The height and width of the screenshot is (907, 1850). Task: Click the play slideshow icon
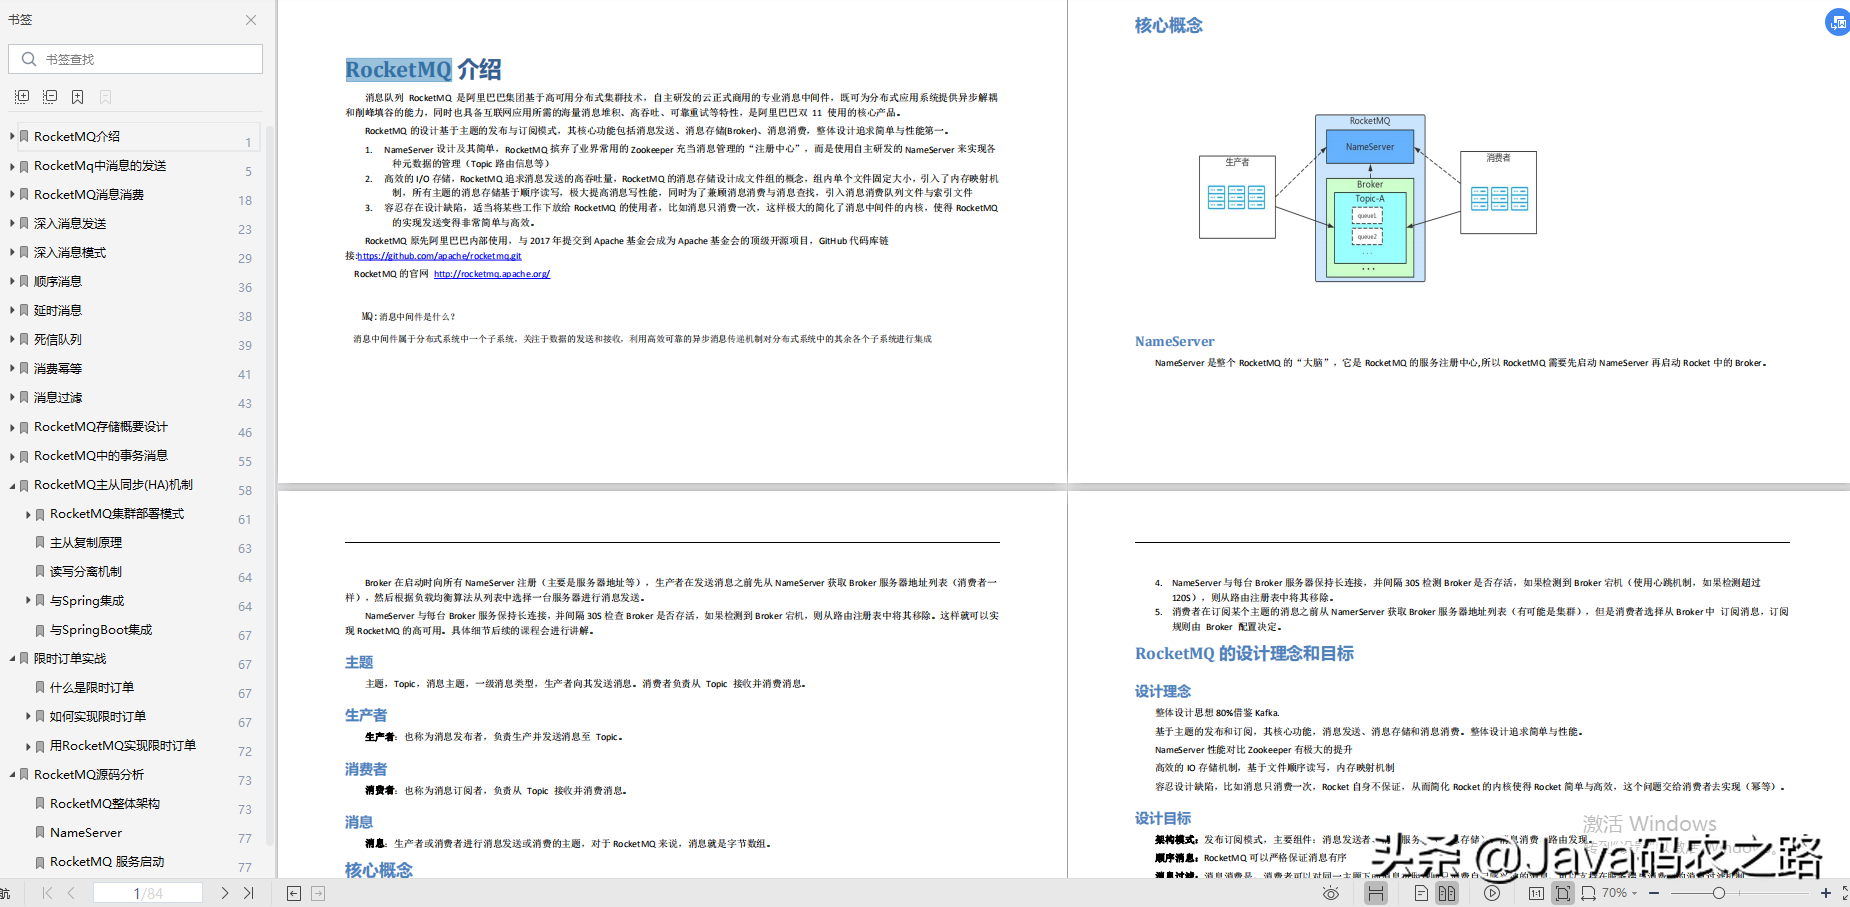tap(1492, 893)
